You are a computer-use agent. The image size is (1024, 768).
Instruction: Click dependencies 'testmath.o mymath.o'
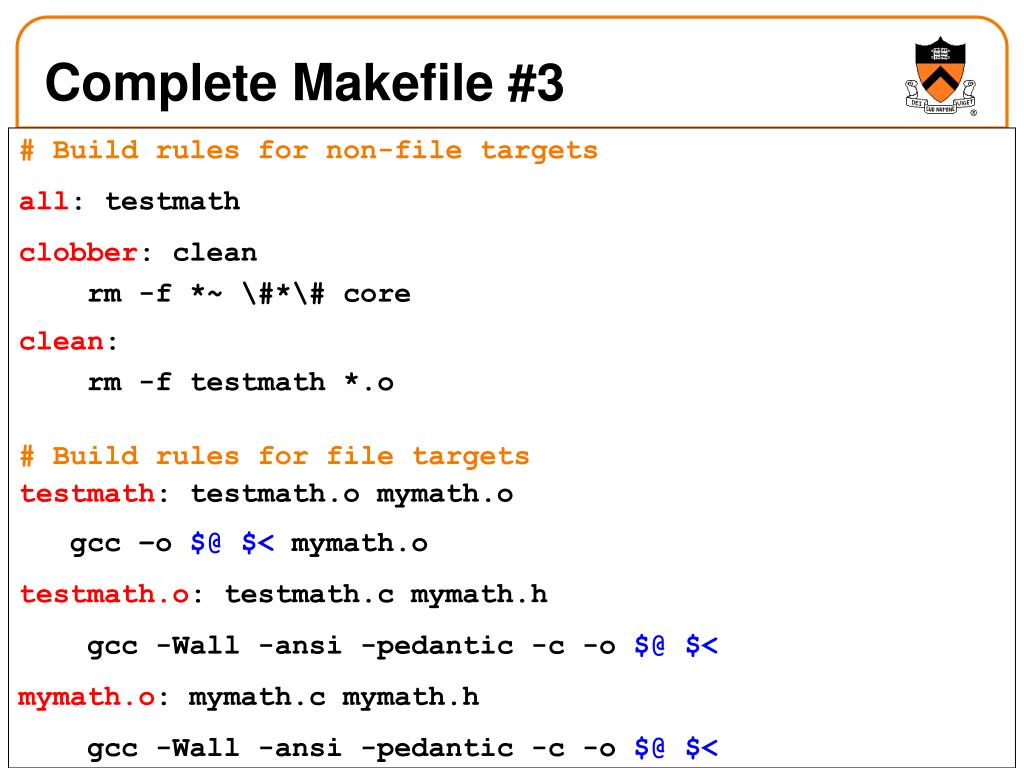click(x=352, y=494)
